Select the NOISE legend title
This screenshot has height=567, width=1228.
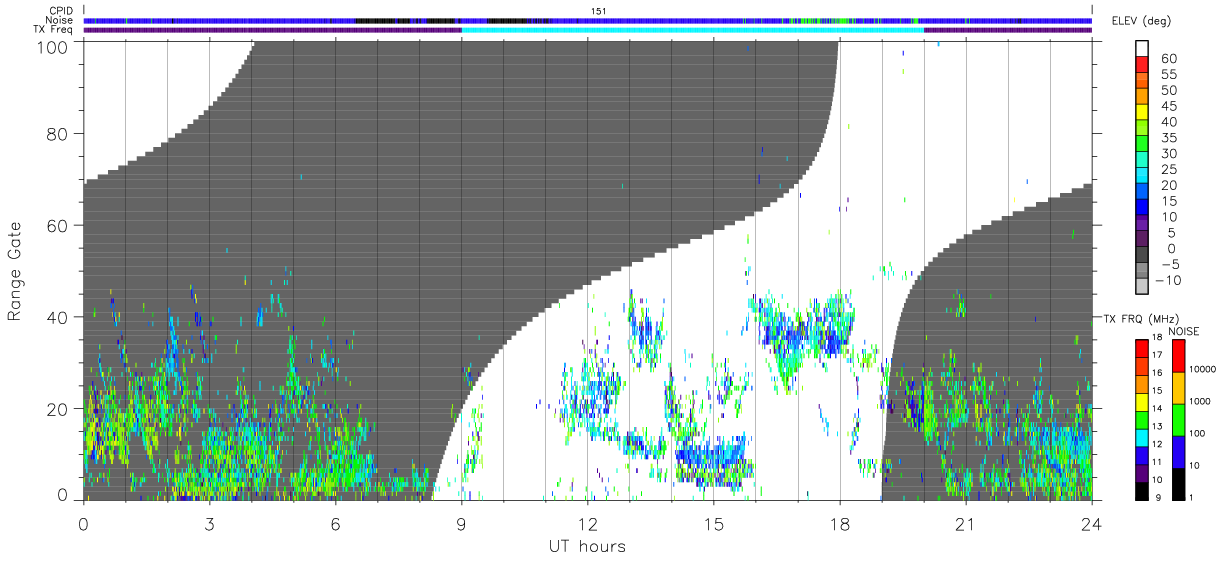[1183, 331]
